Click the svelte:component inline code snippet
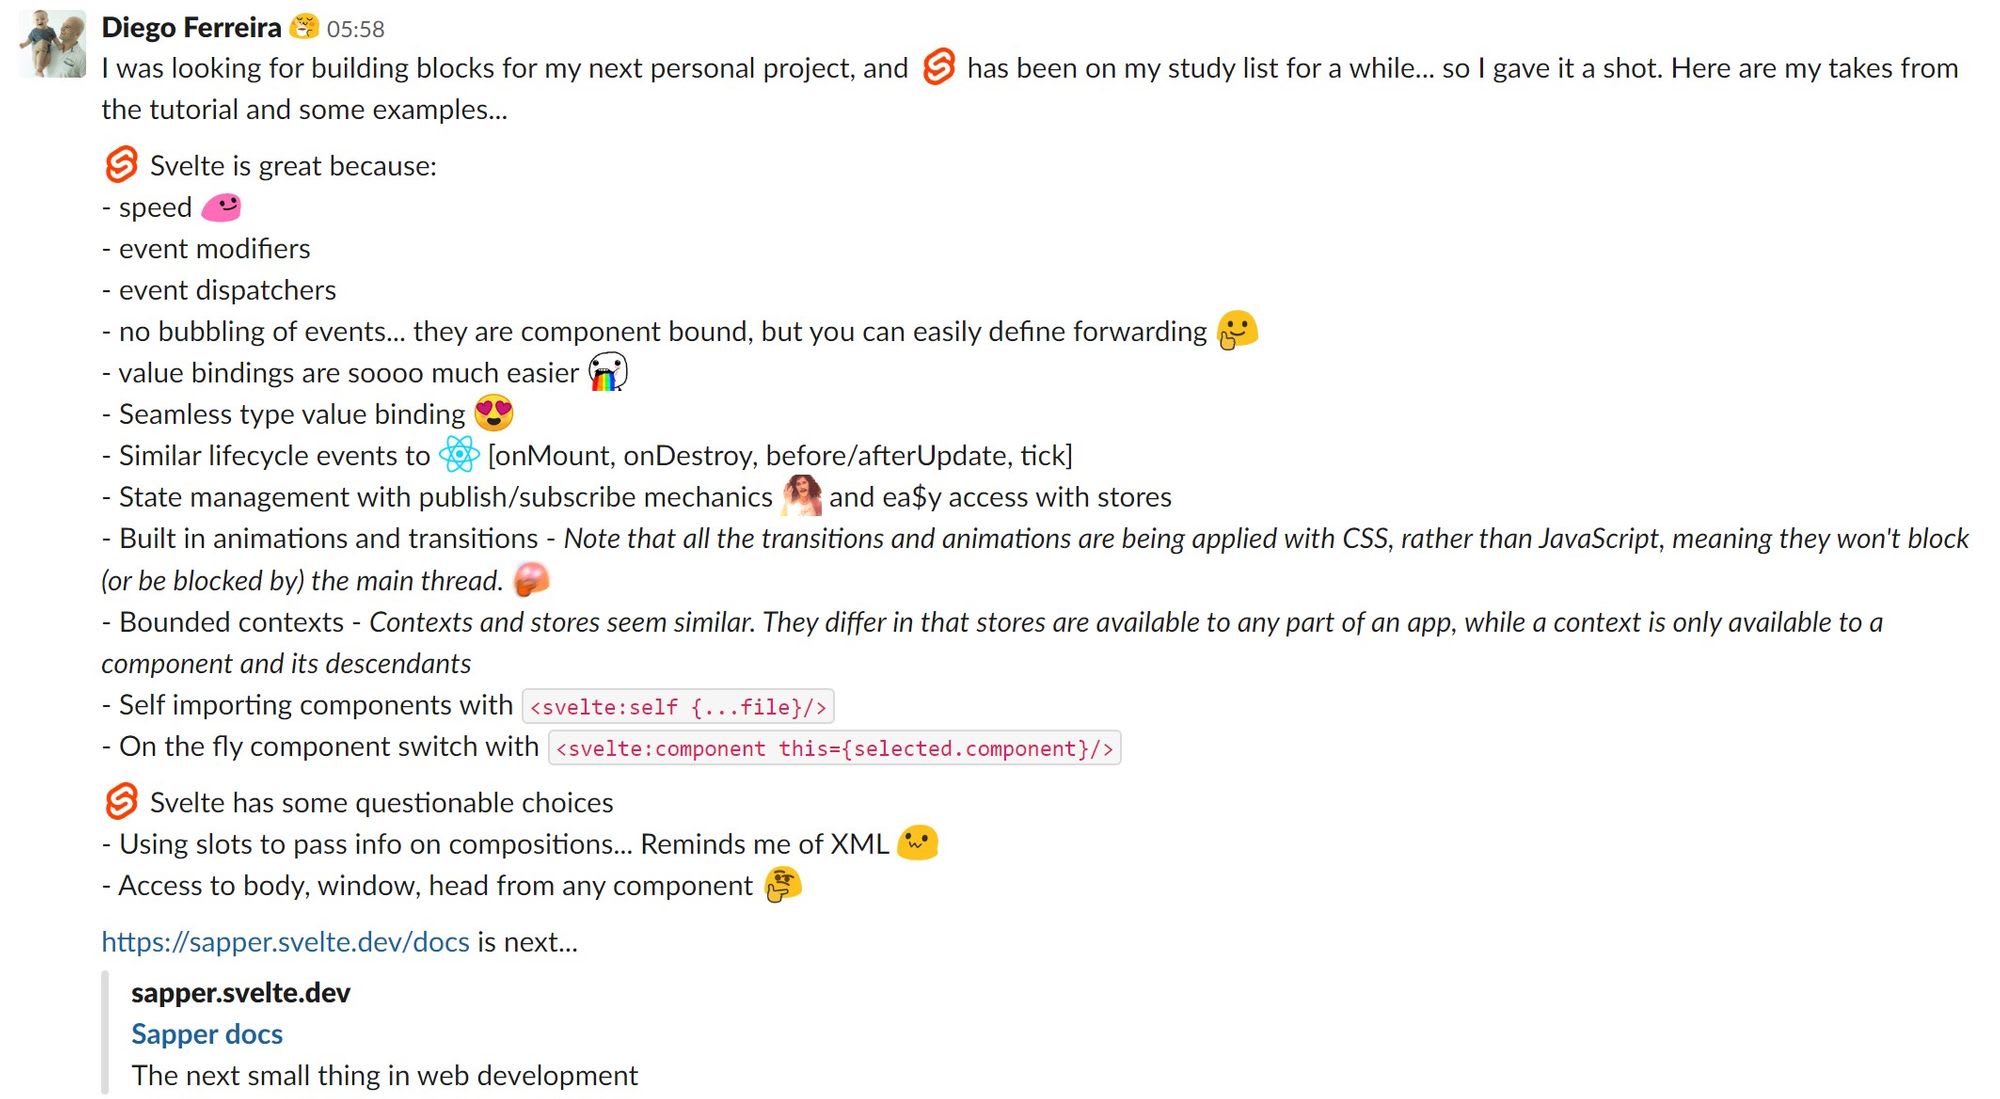 (x=835, y=748)
